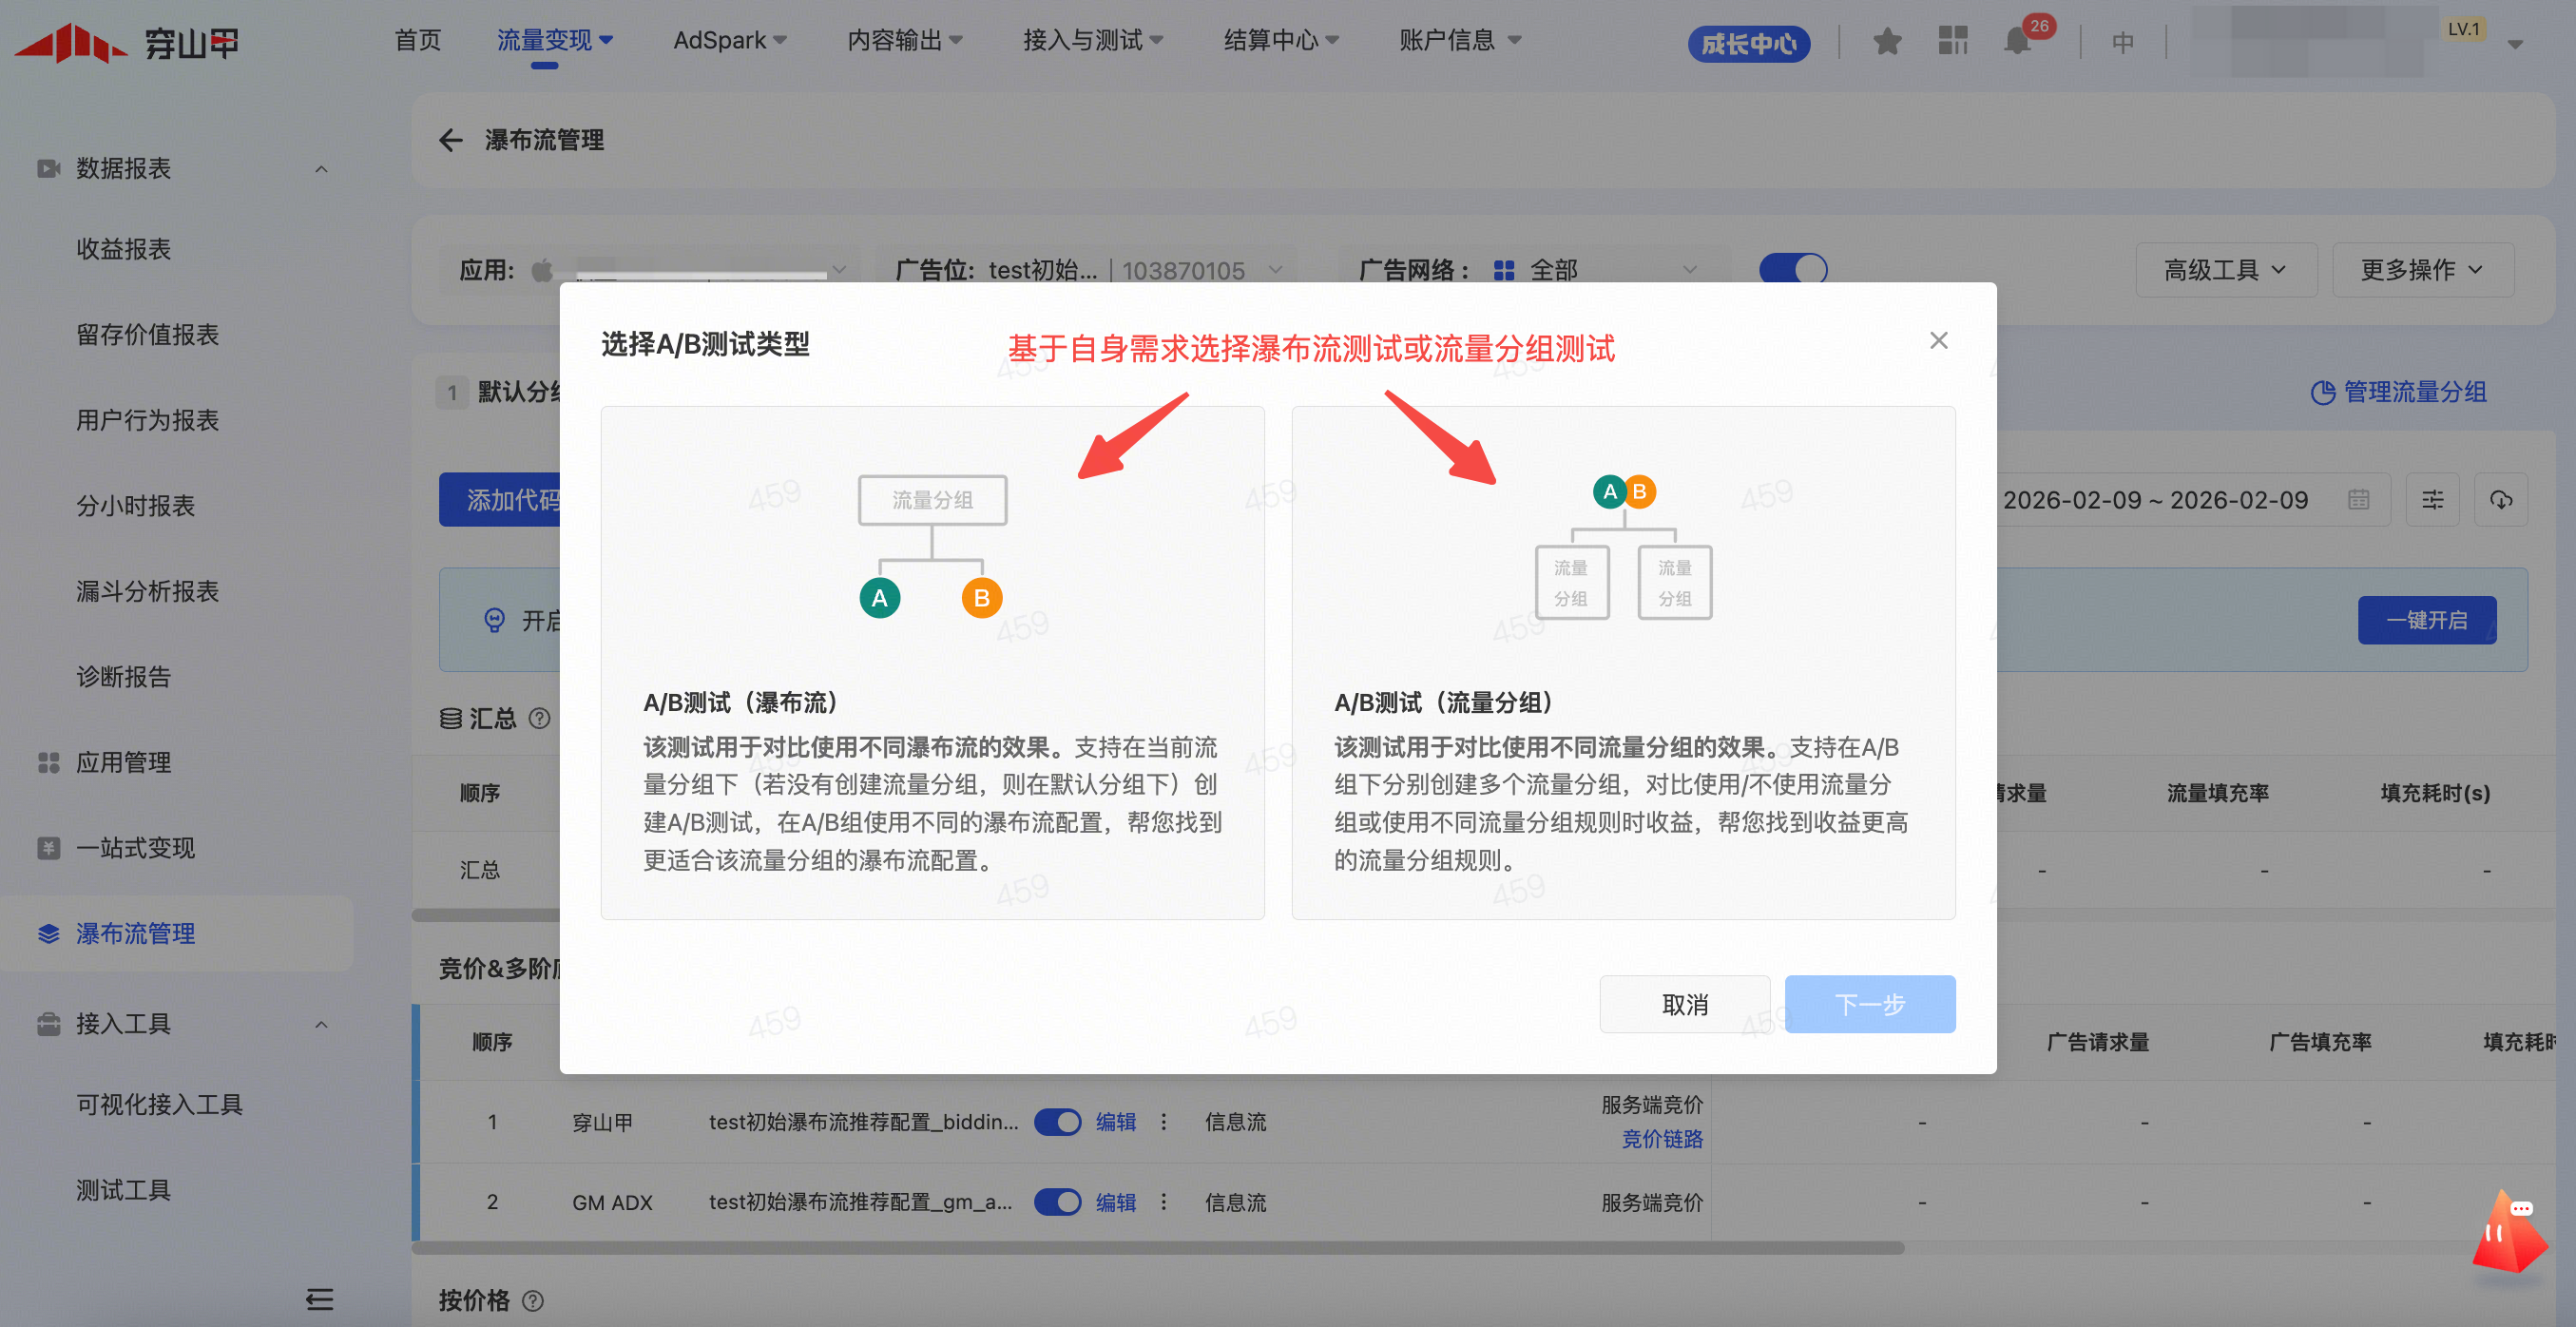Toggle the 穿山甲 bidding row switch
The height and width of the screenshot is (1327, 2576).
[1057, 1122]
